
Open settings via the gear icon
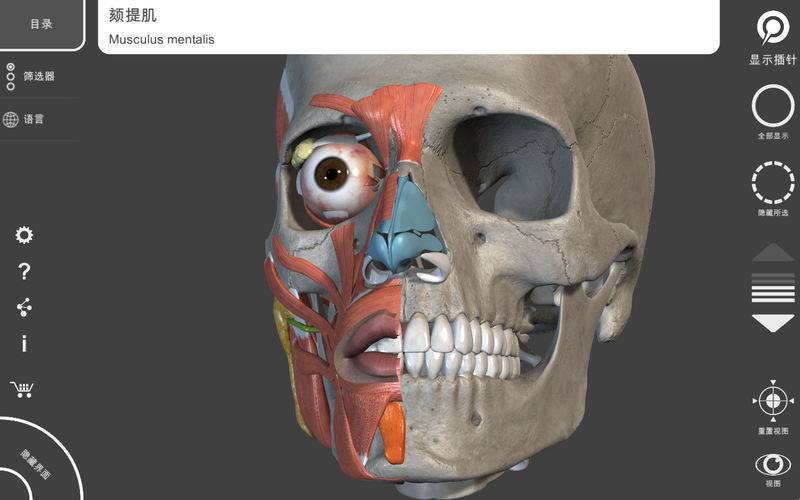click(24, 235)
